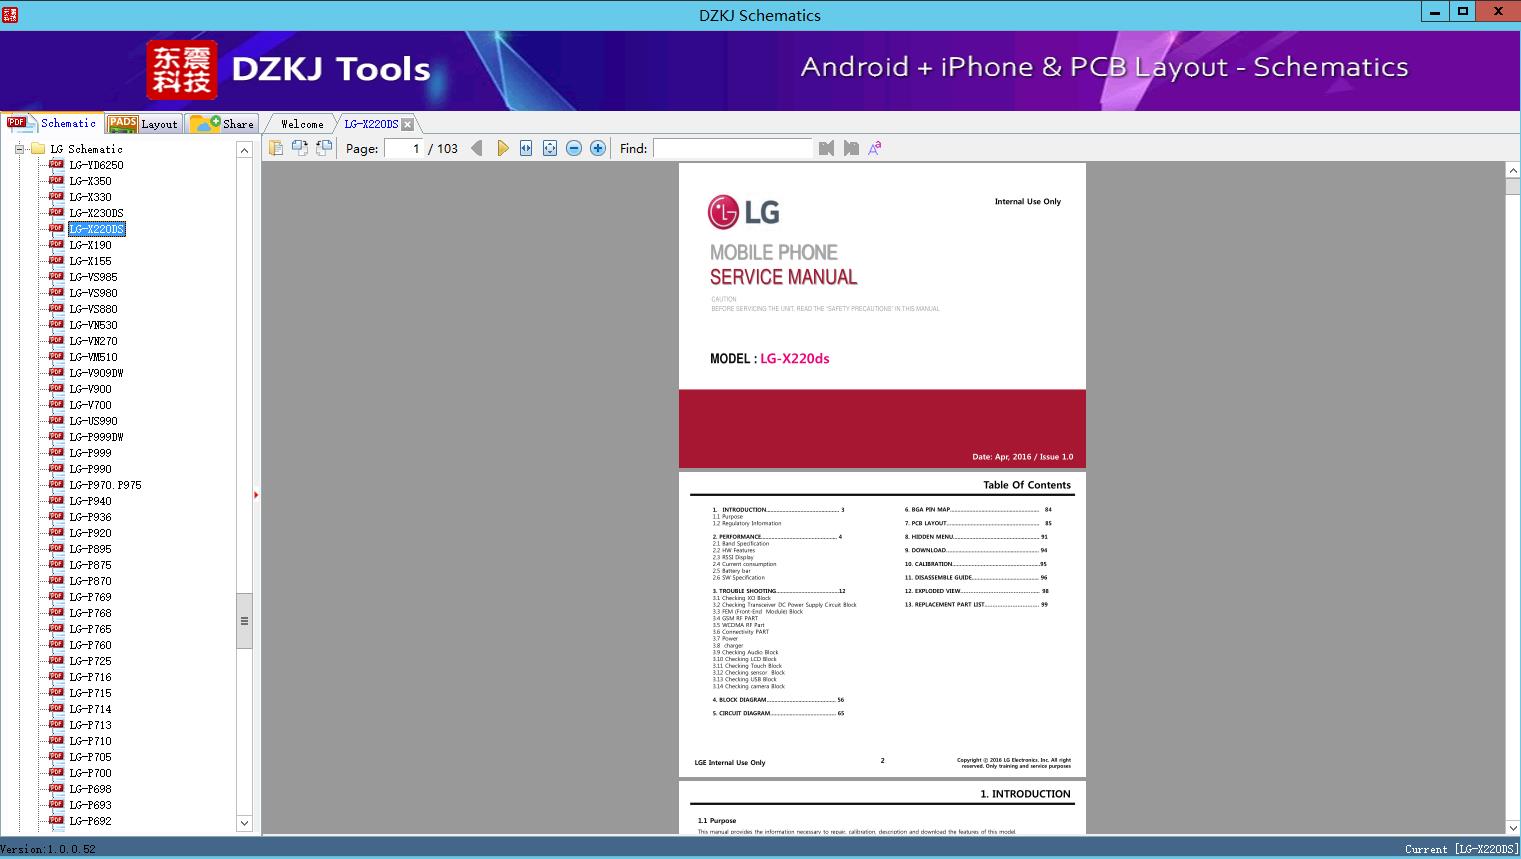Open LG-X190 schematic
The width and height of the screenshot is (1521, 859).
(90, 245)
